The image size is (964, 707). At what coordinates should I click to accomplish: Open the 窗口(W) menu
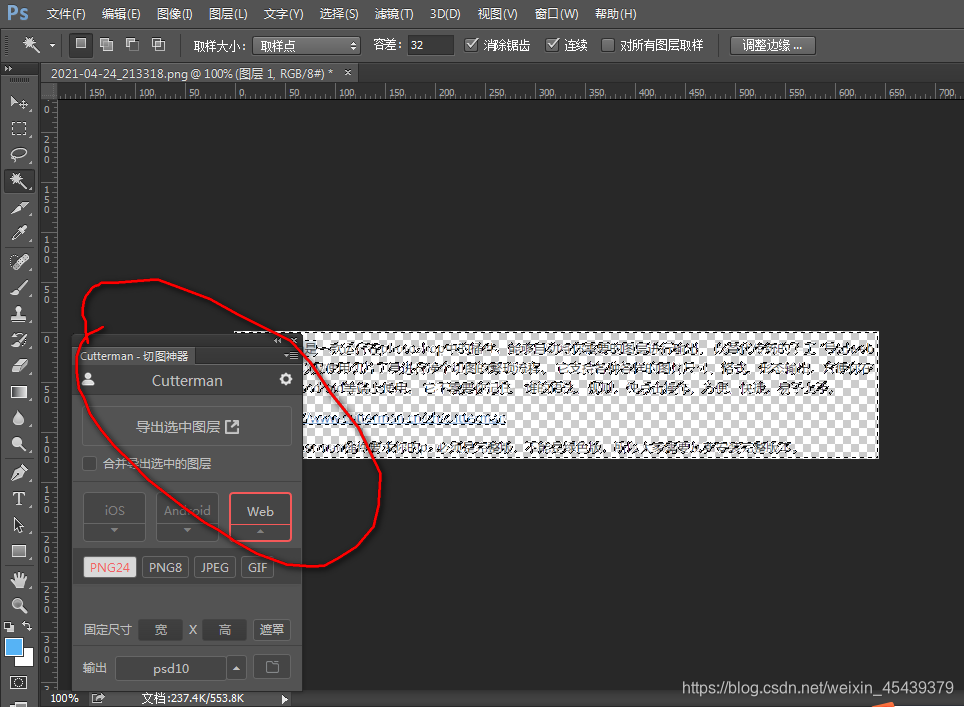556,14
